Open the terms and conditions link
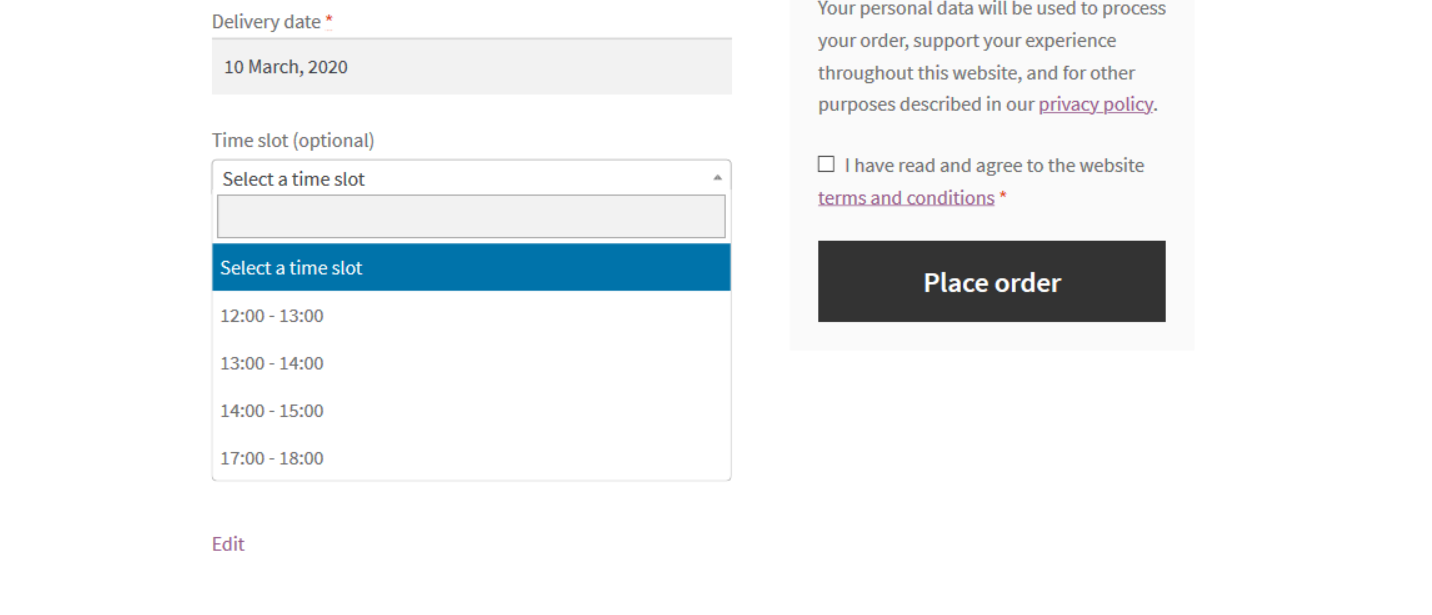The width and height of the screenshot is (1432, 615). (x=906, y=197)
